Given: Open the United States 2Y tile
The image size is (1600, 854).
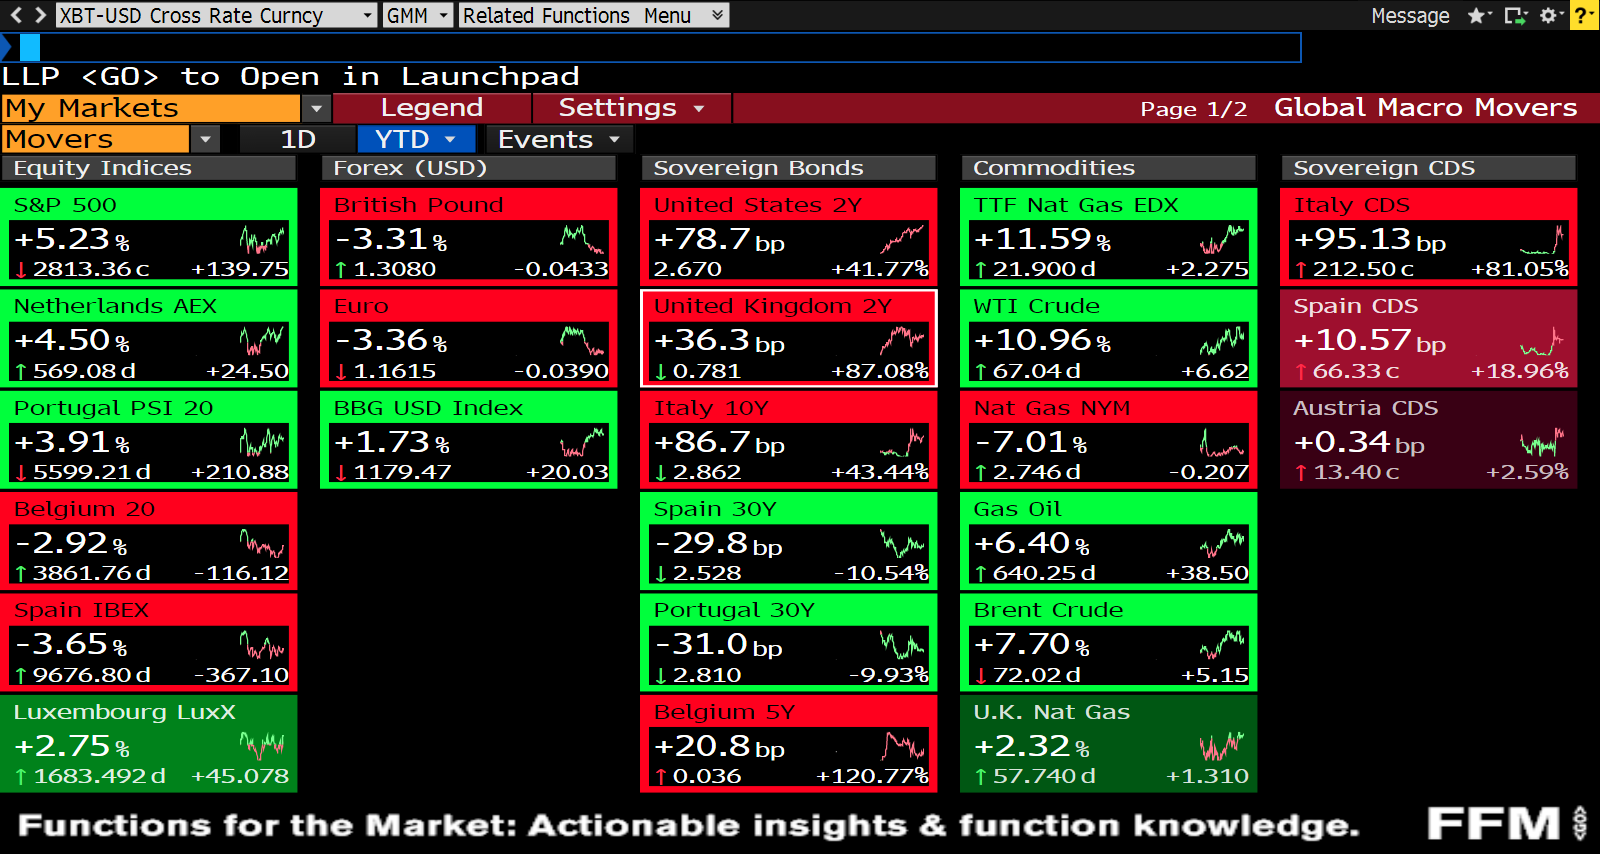Looking at the screenshot, I should 789,237.
